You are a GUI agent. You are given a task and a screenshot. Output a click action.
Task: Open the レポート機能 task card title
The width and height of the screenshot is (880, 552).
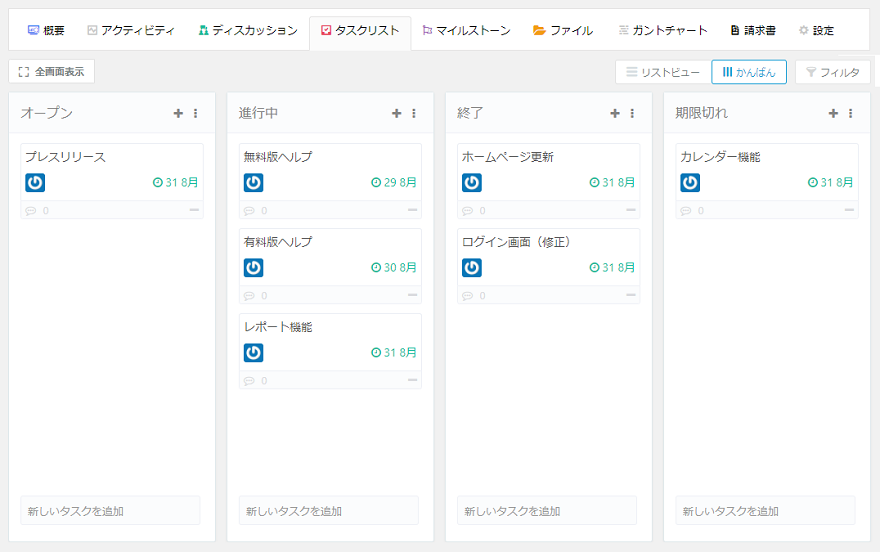278,327
